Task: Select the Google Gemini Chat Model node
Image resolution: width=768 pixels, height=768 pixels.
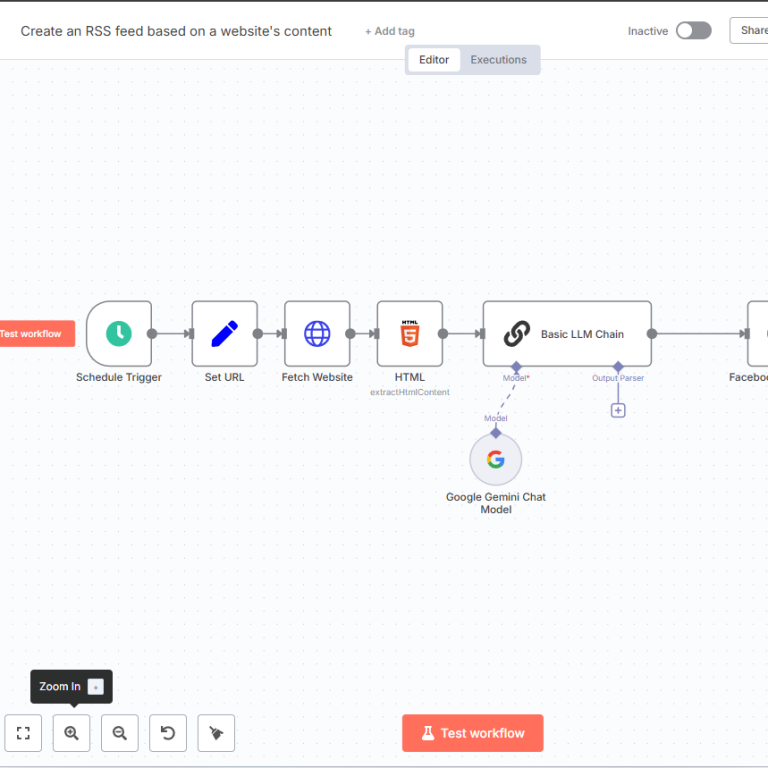Action: (496, 459)
